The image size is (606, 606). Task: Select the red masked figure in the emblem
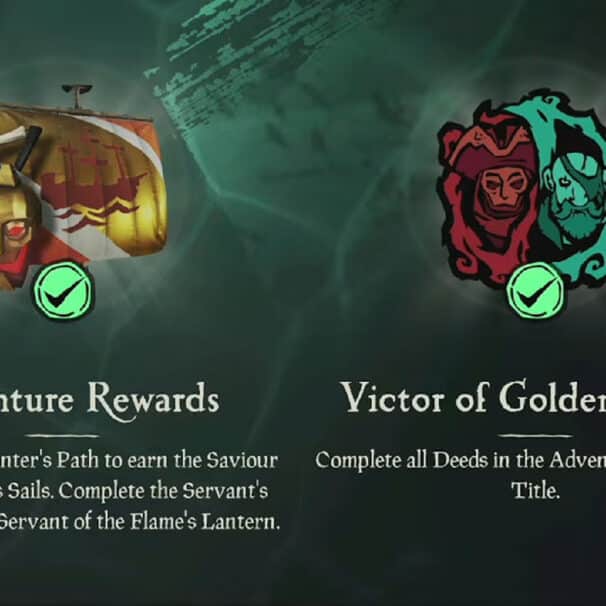[x=500, y=189]
